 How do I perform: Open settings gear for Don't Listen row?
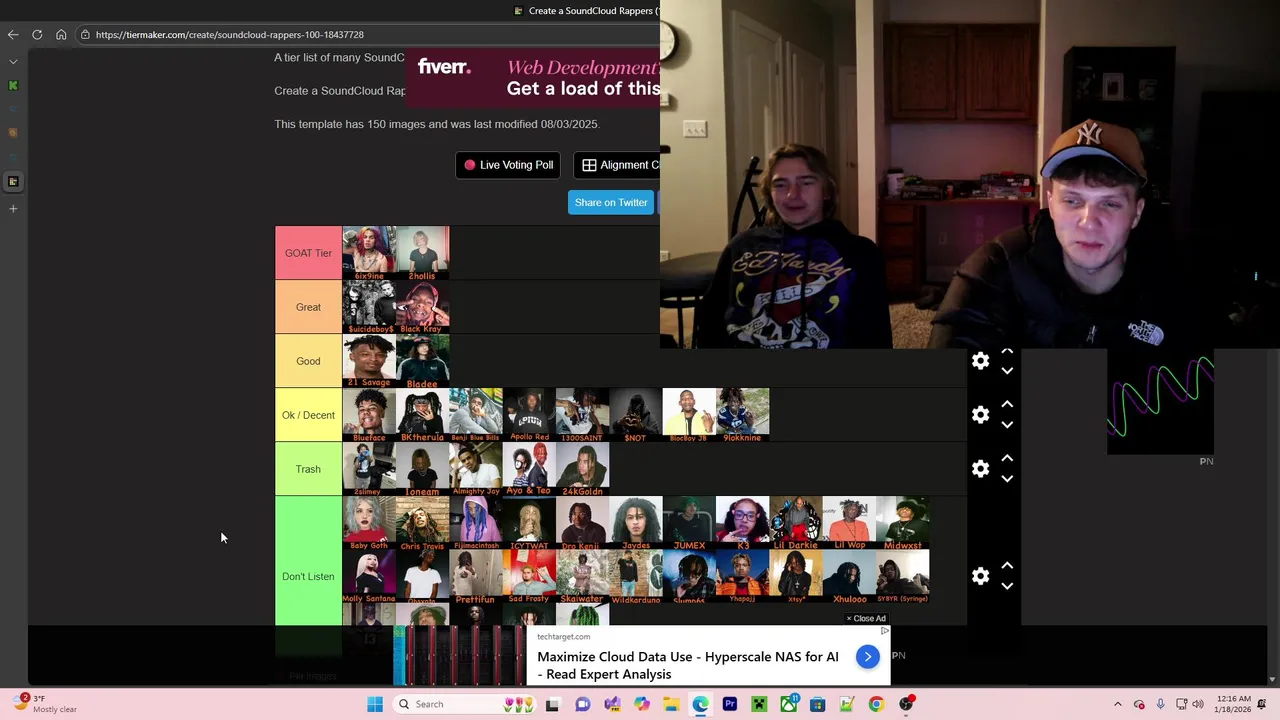(x=980, y=576)
